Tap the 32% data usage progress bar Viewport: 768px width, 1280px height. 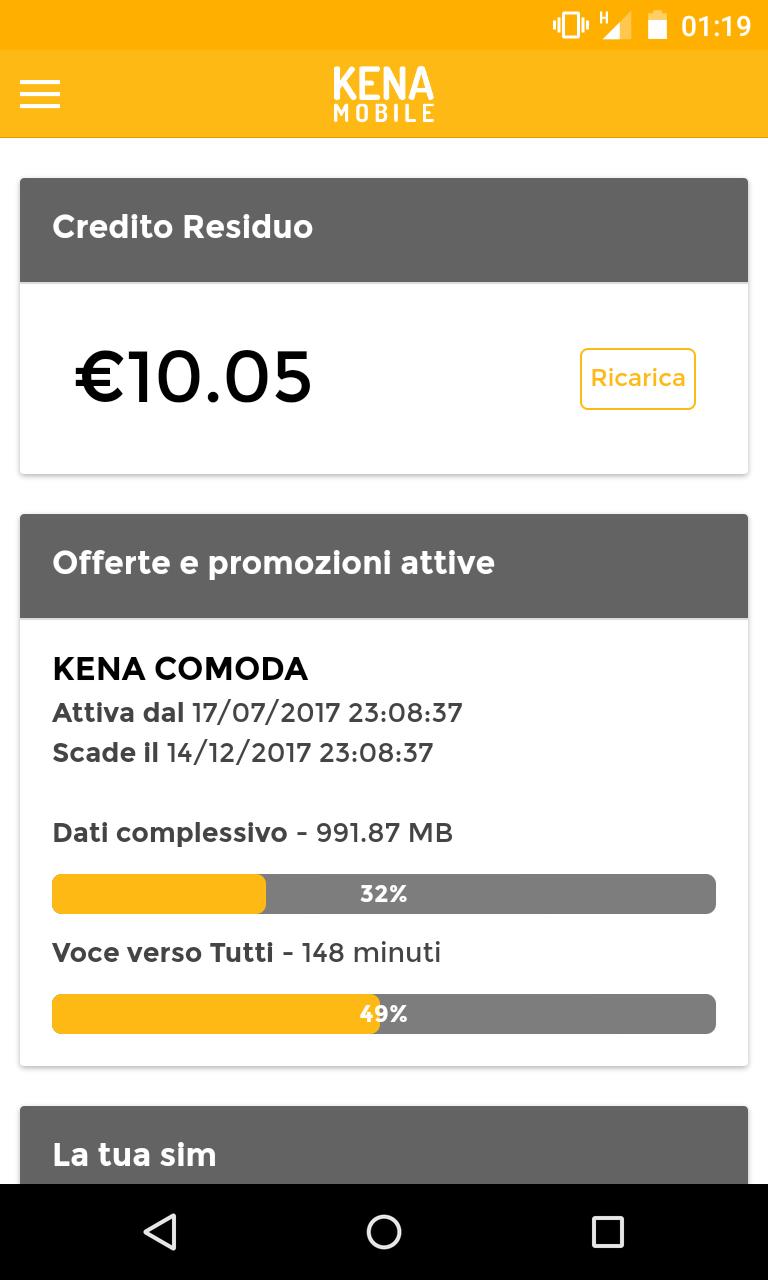tap(384, 894)
